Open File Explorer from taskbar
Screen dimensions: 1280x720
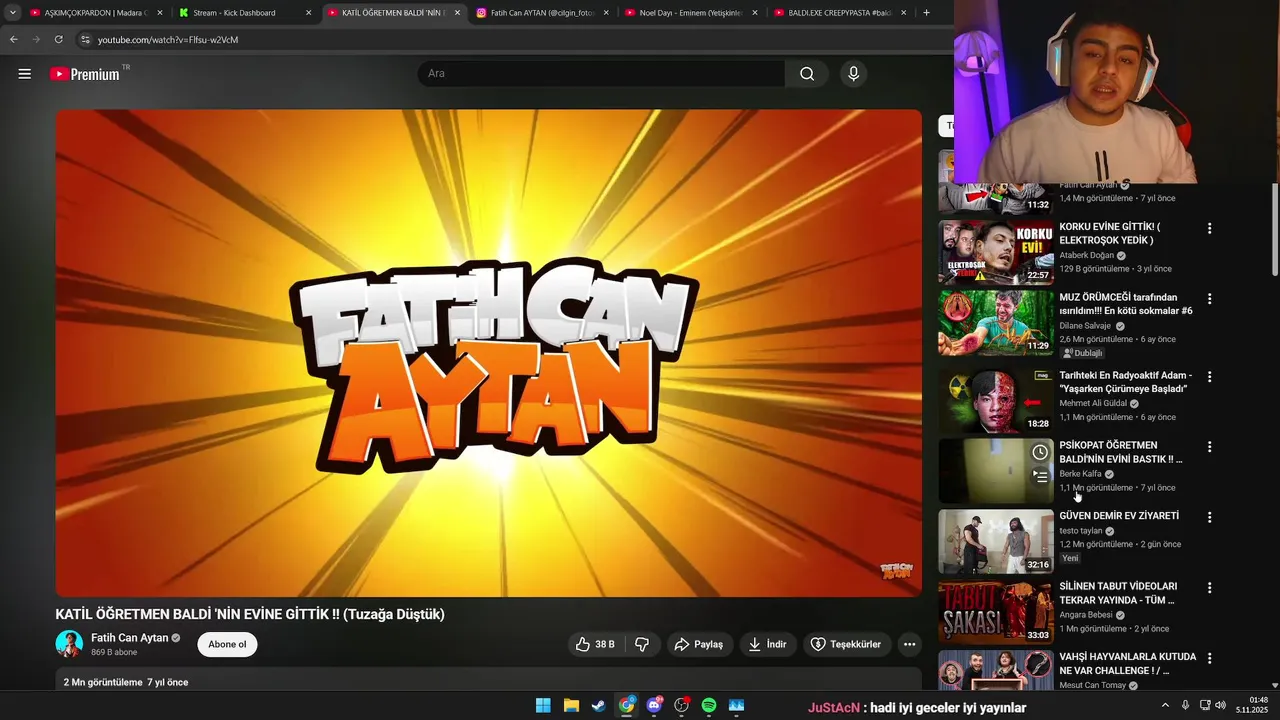point(571,705)
